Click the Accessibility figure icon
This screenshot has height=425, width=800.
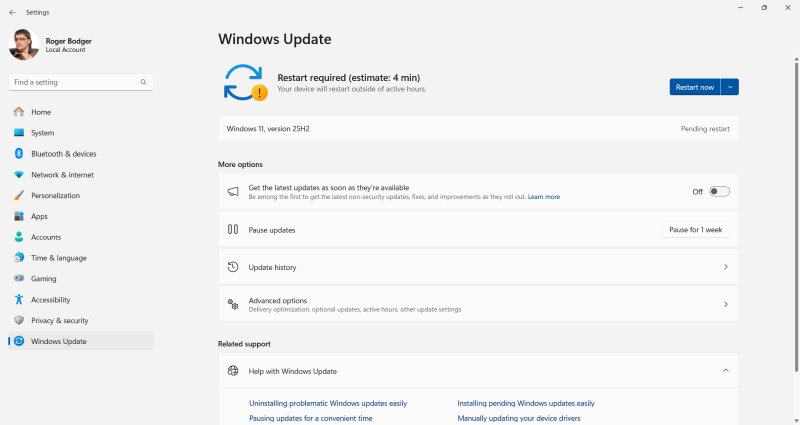(19, 299)
